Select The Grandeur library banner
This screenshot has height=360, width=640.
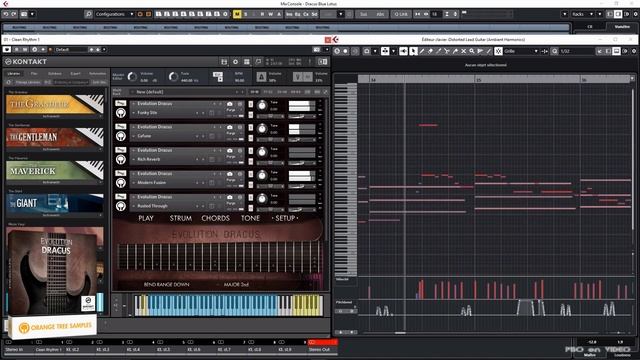(55, 104)
